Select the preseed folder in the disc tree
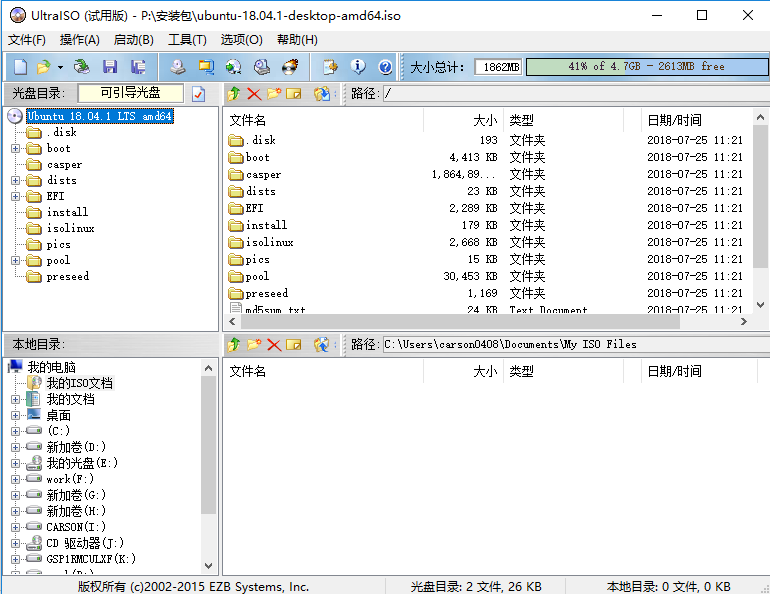 68,276
